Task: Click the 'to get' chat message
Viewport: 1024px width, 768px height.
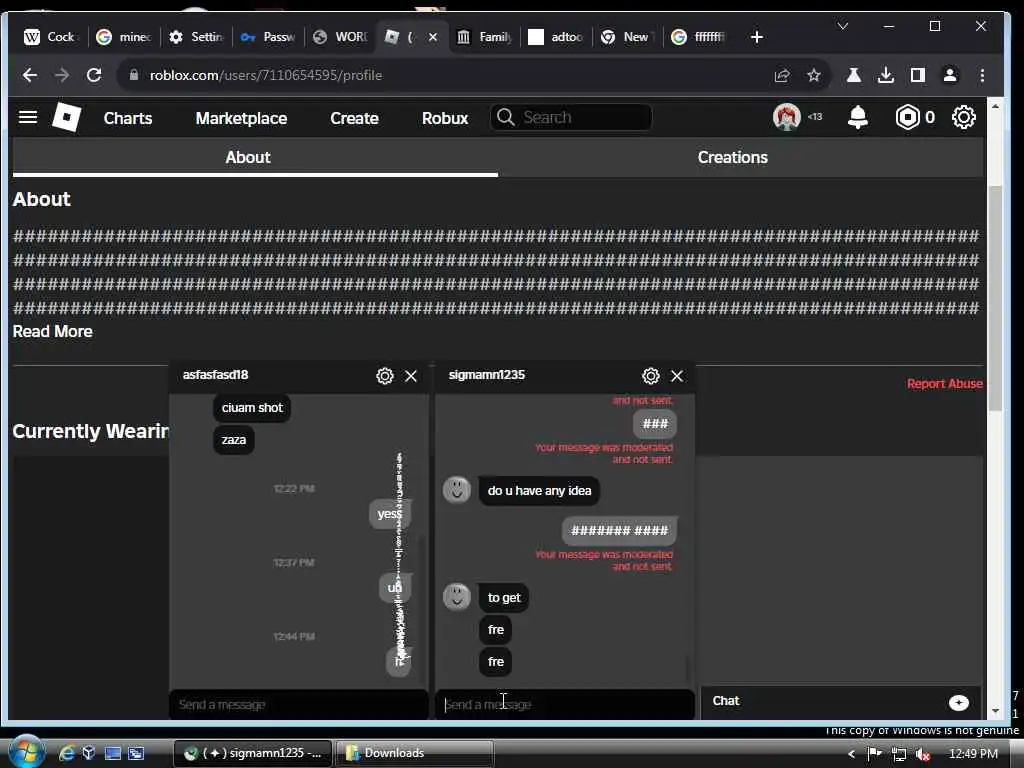Action: (504, 598)
